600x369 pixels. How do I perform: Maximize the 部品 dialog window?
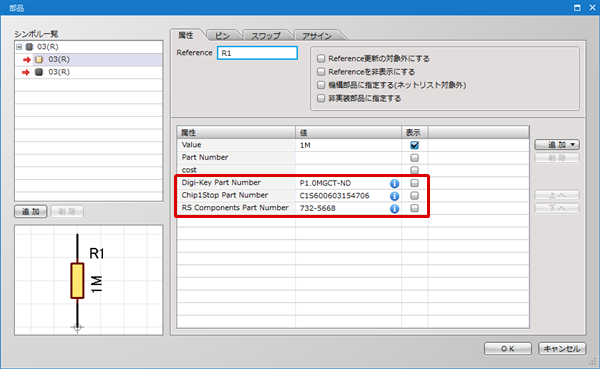point(577,8)
